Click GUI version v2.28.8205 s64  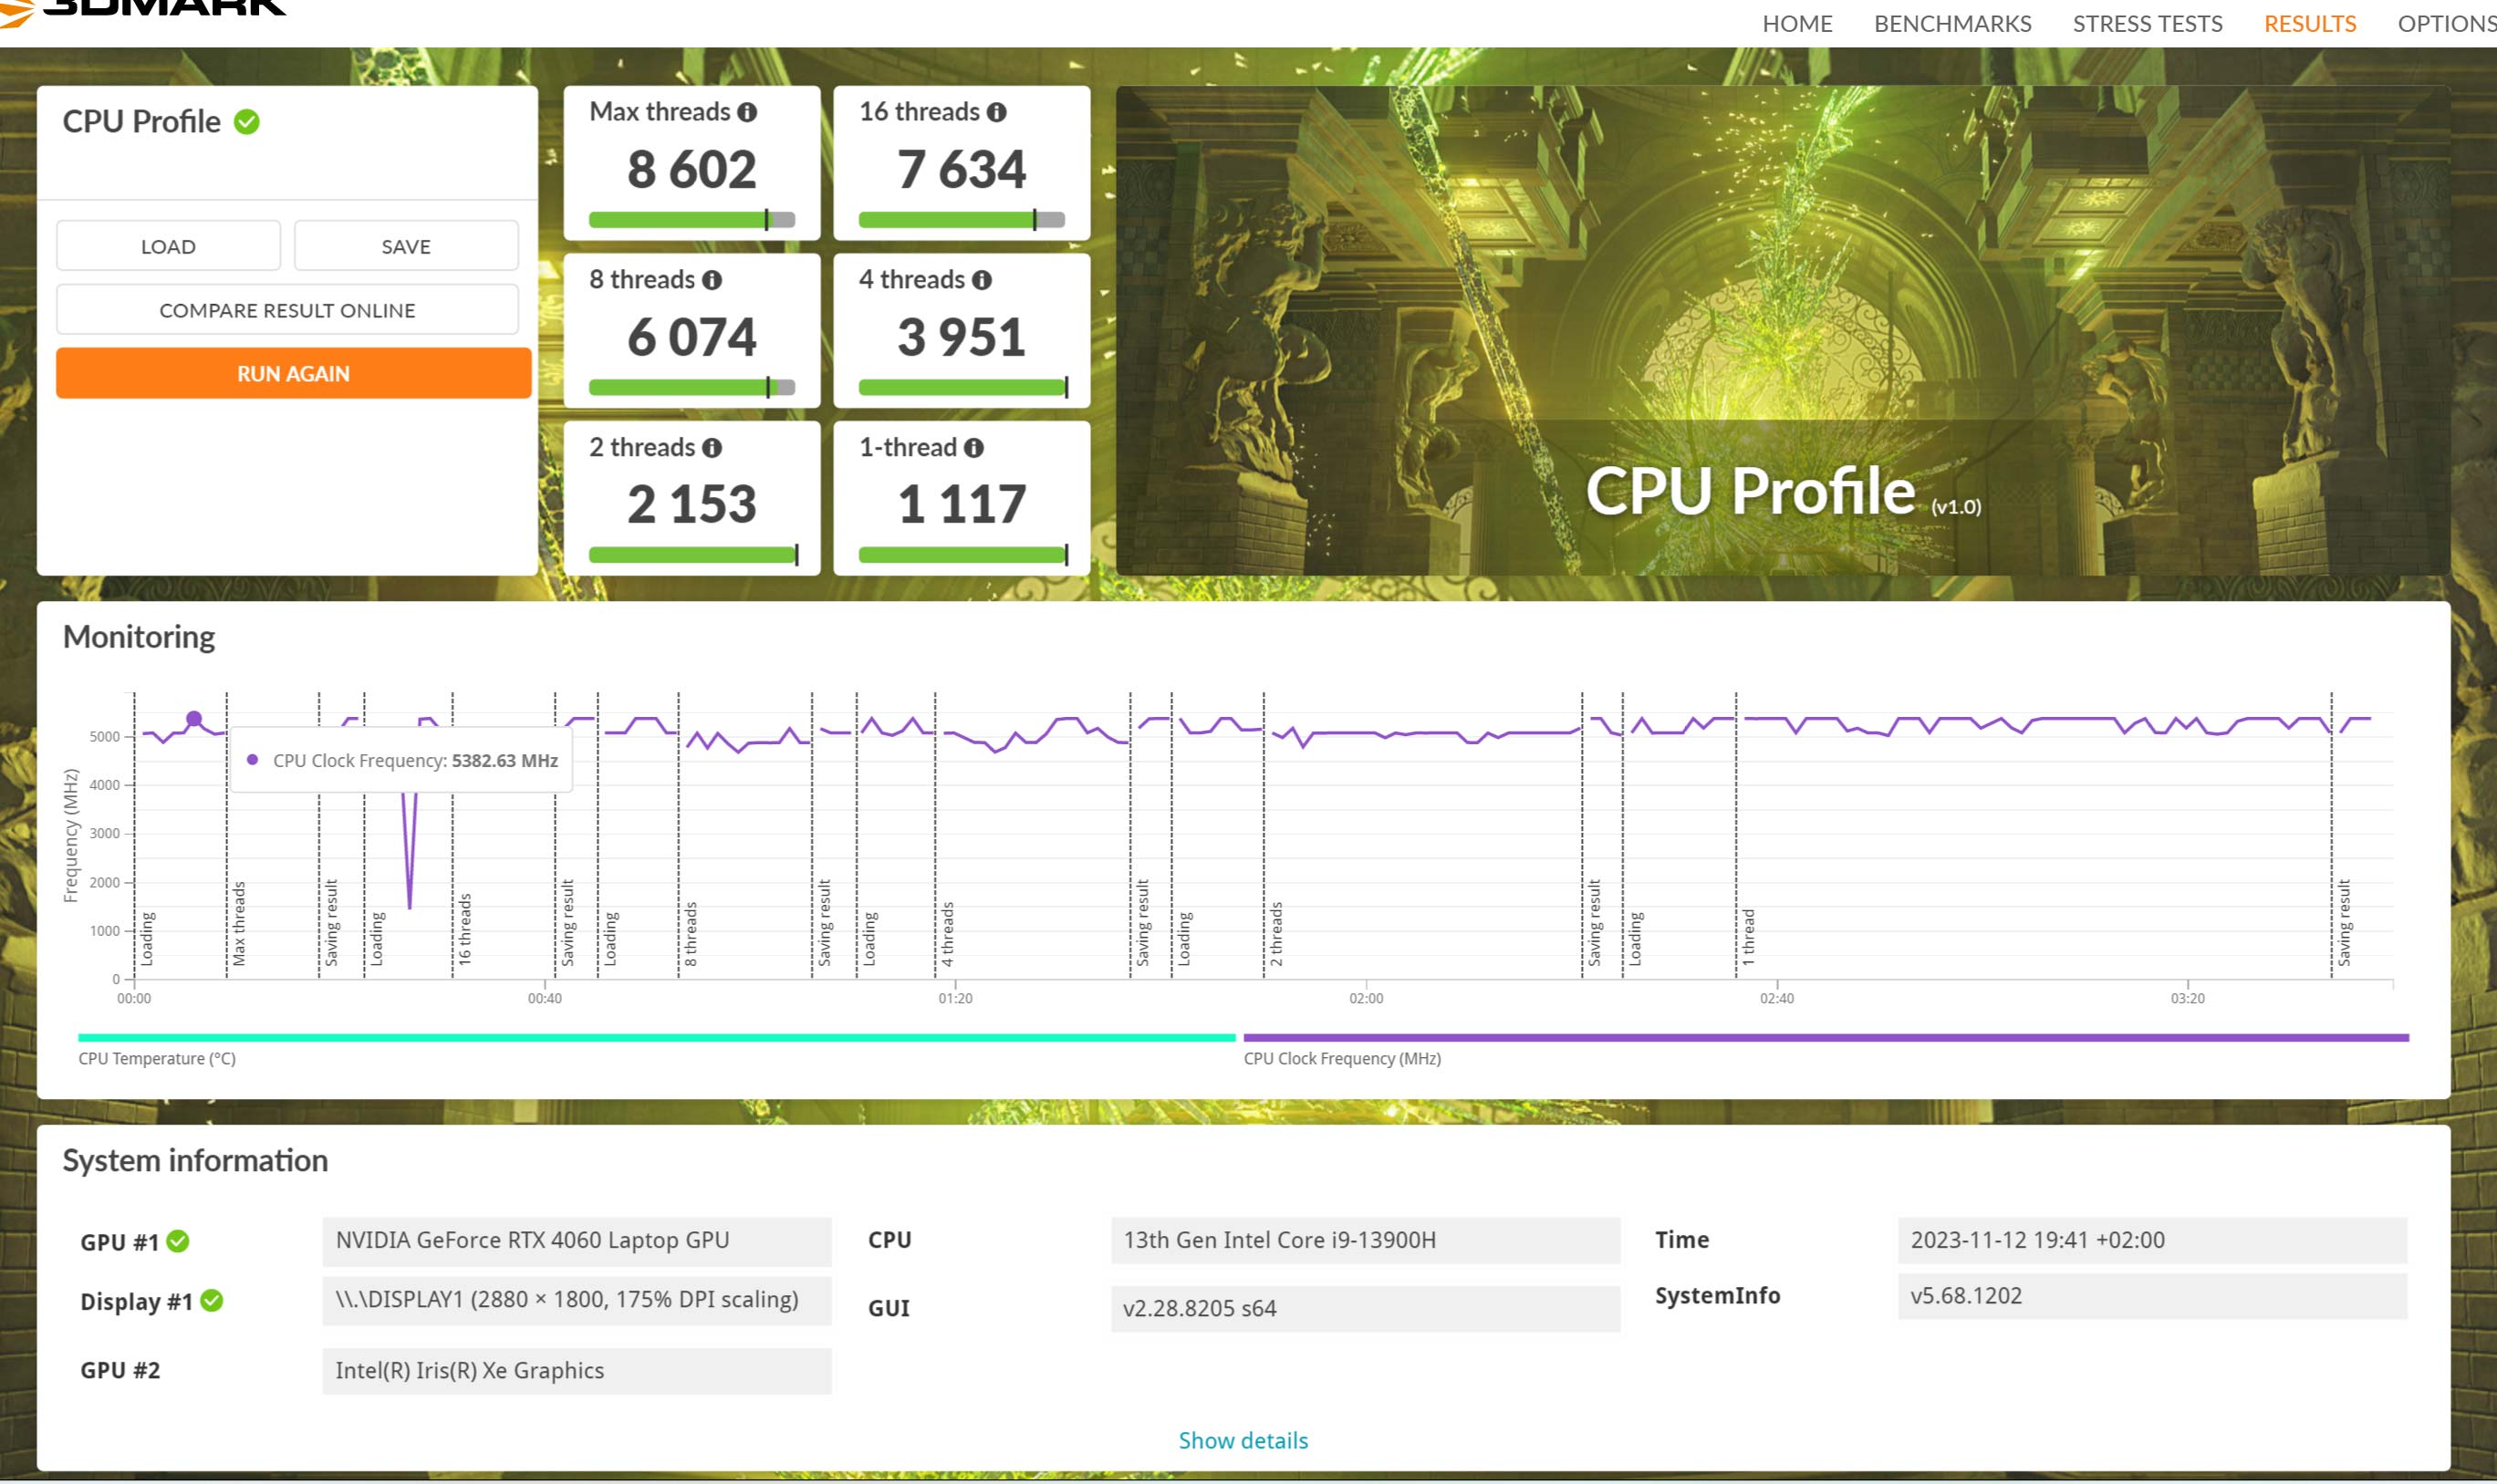click(1364, 1308)
